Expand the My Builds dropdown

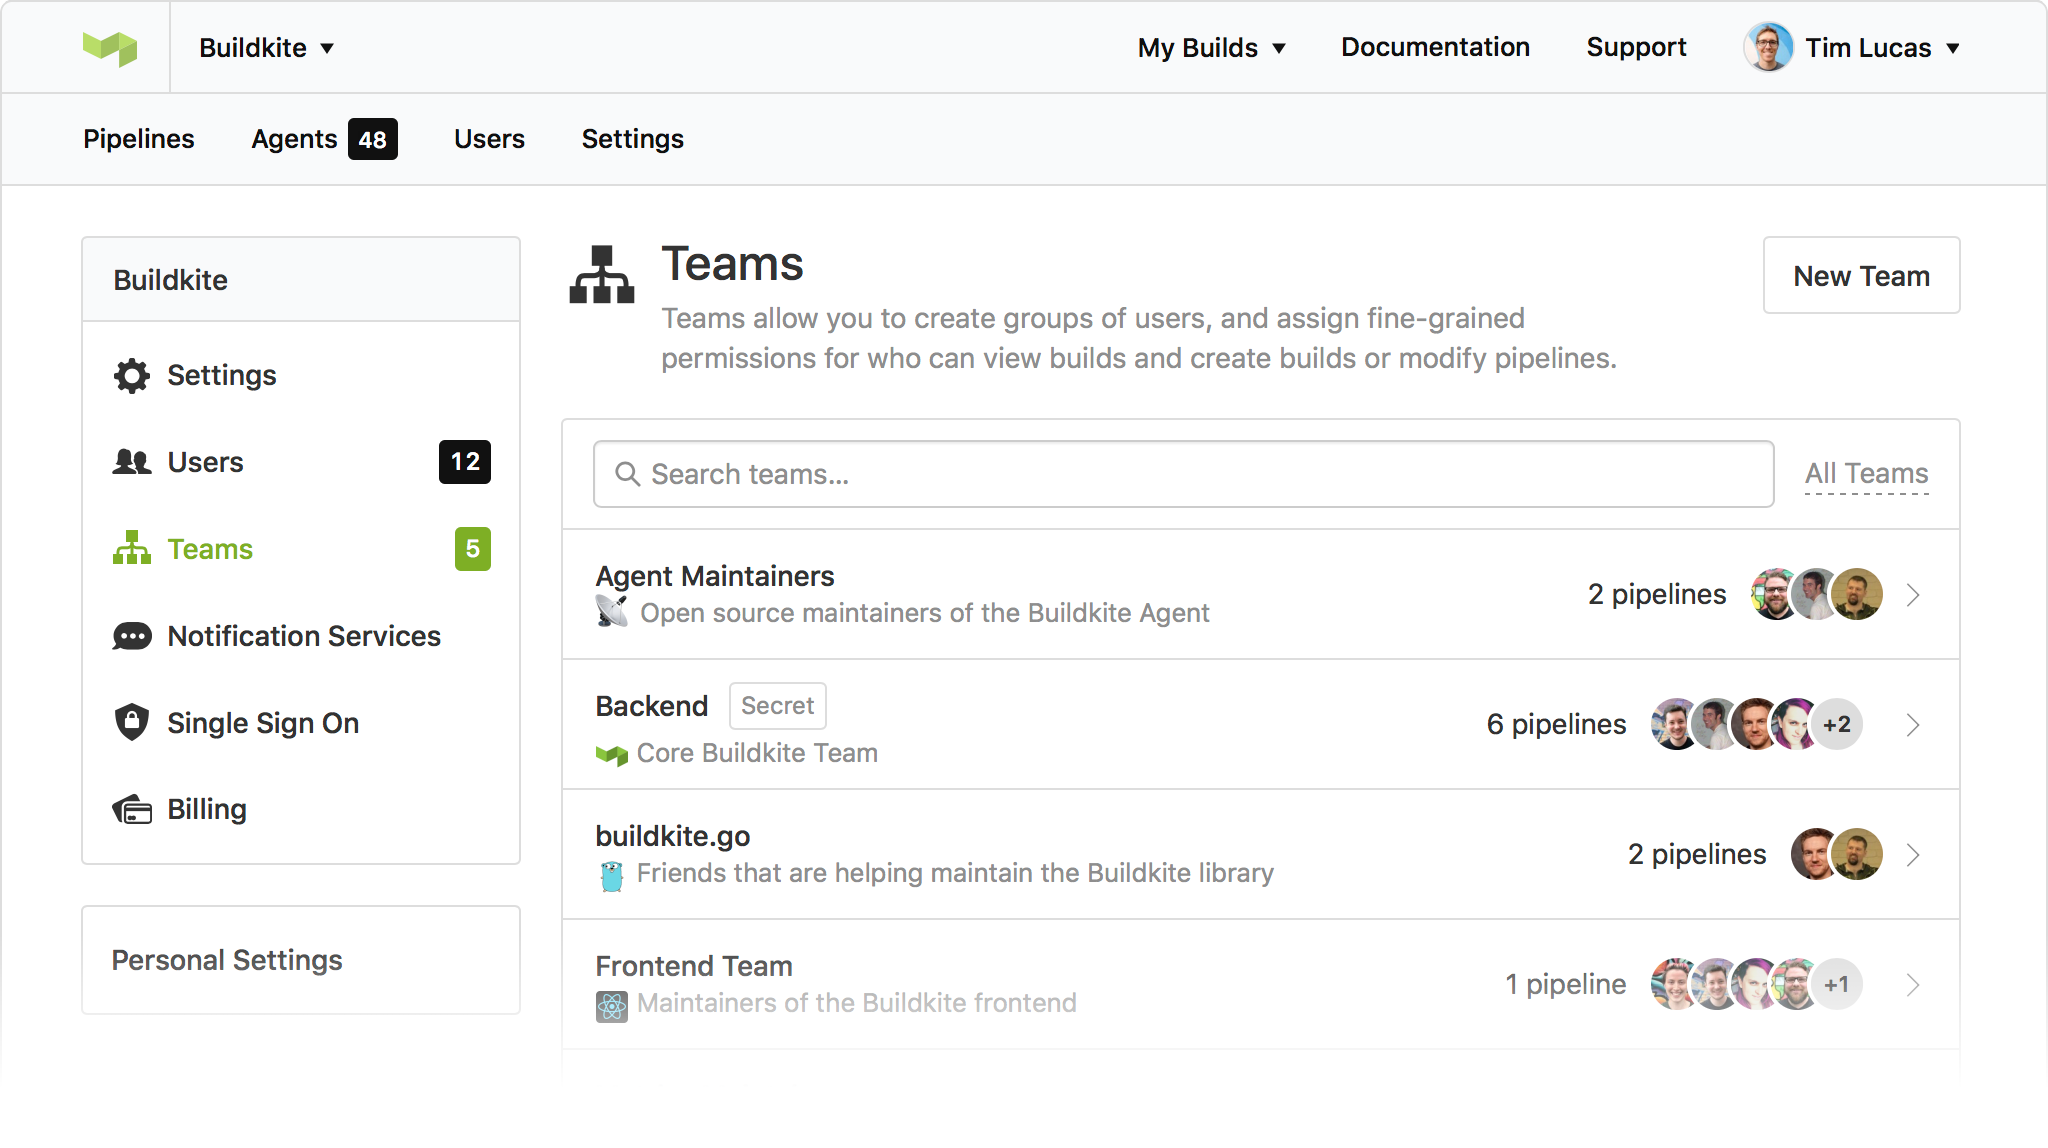click(x=1211, y=47)
